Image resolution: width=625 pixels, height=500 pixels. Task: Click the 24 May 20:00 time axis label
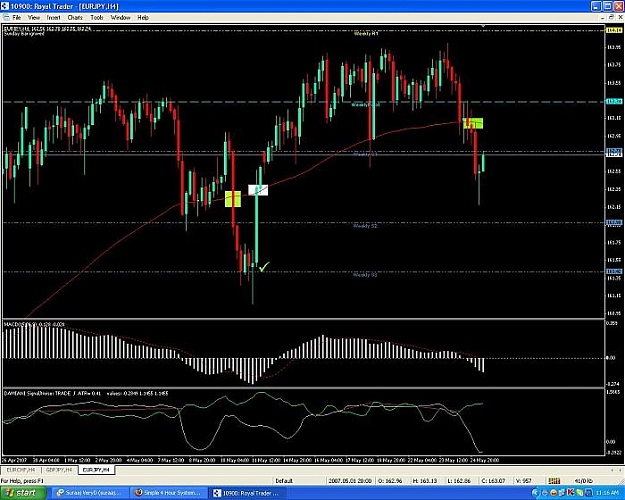click(485, 460)
